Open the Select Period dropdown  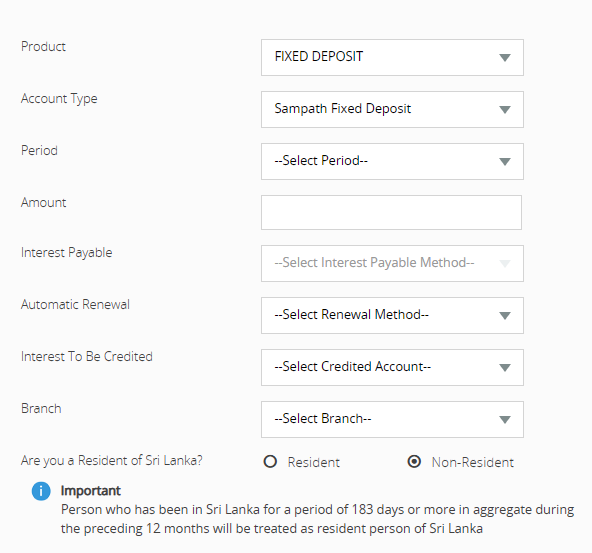[x=392, y=162]
